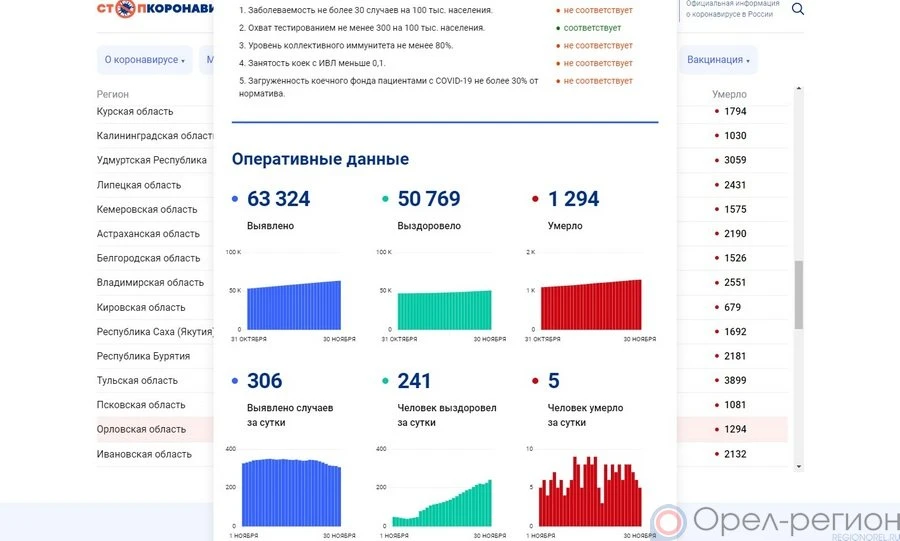Expand the О коронавирусе dropdown menu
The image size is (900, 541).
145,60
